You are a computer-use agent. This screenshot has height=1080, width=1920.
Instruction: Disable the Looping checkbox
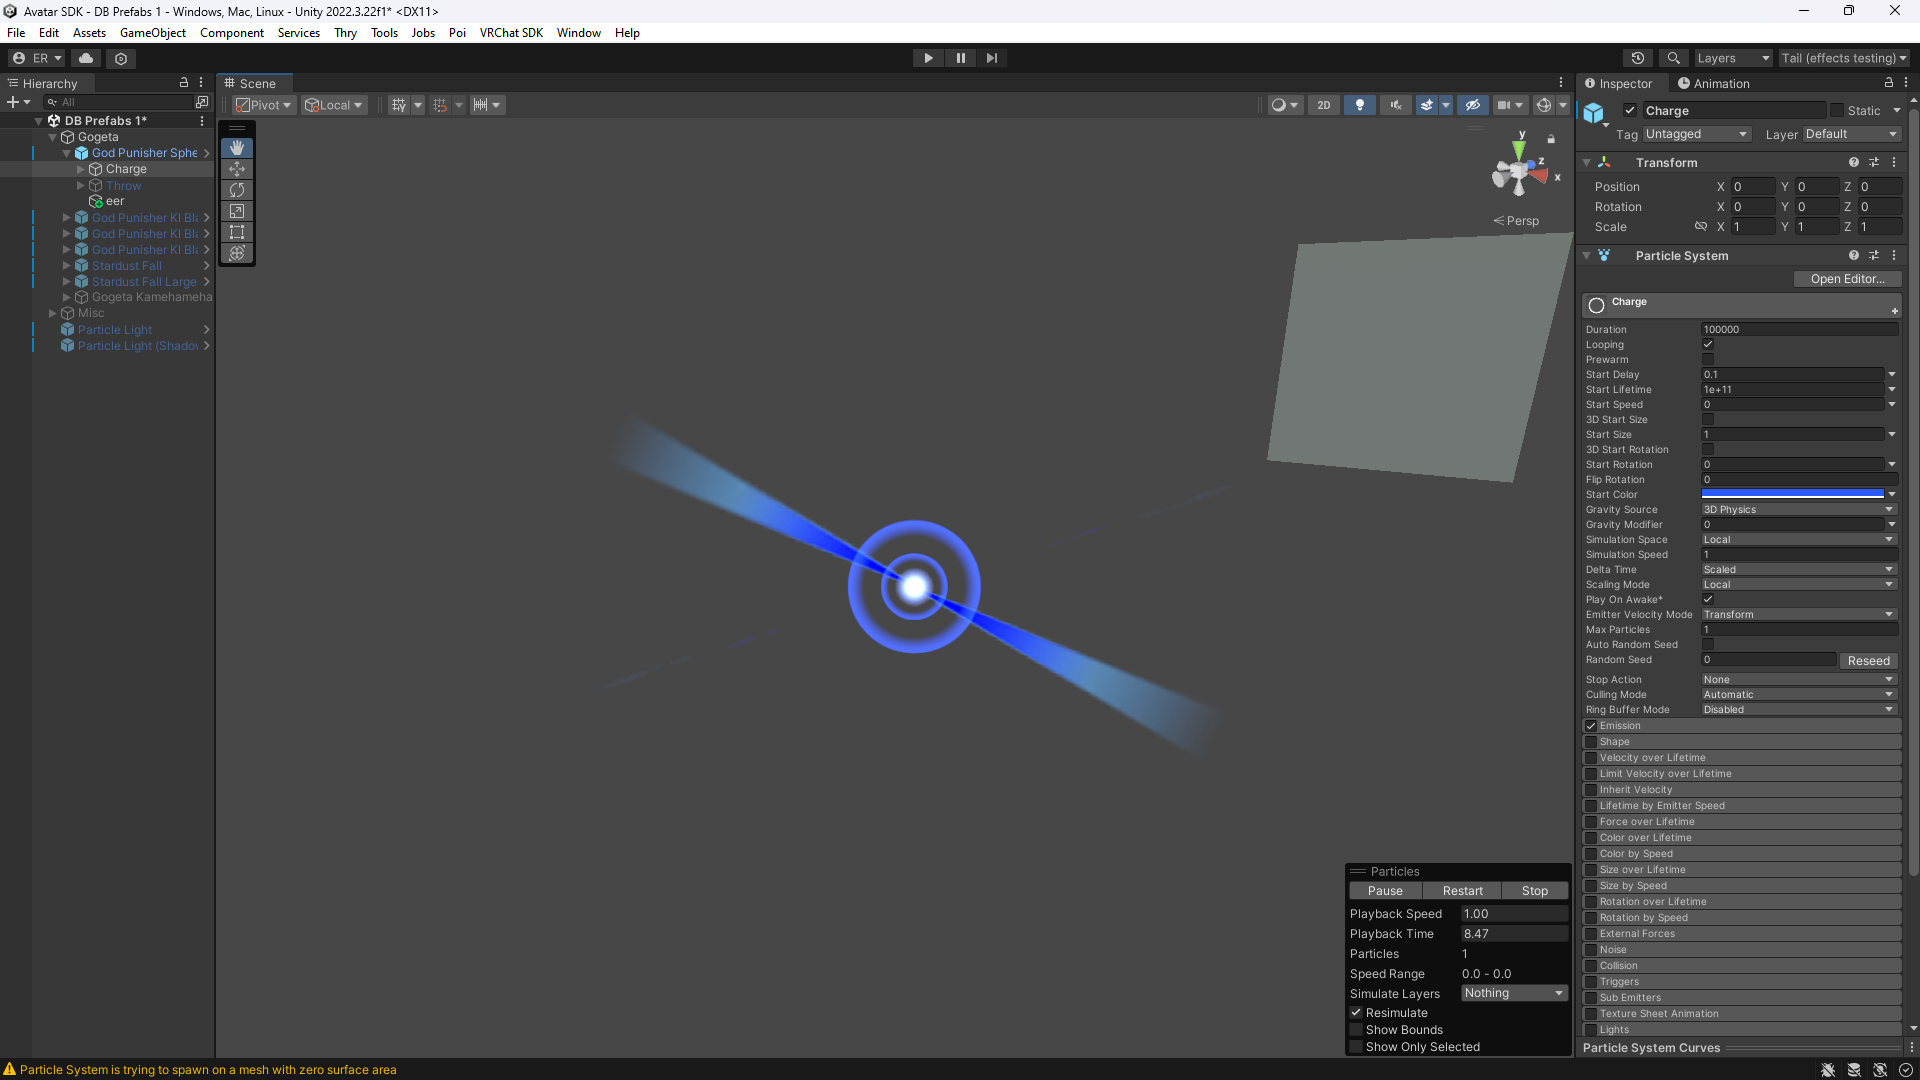coord(1708,344)
